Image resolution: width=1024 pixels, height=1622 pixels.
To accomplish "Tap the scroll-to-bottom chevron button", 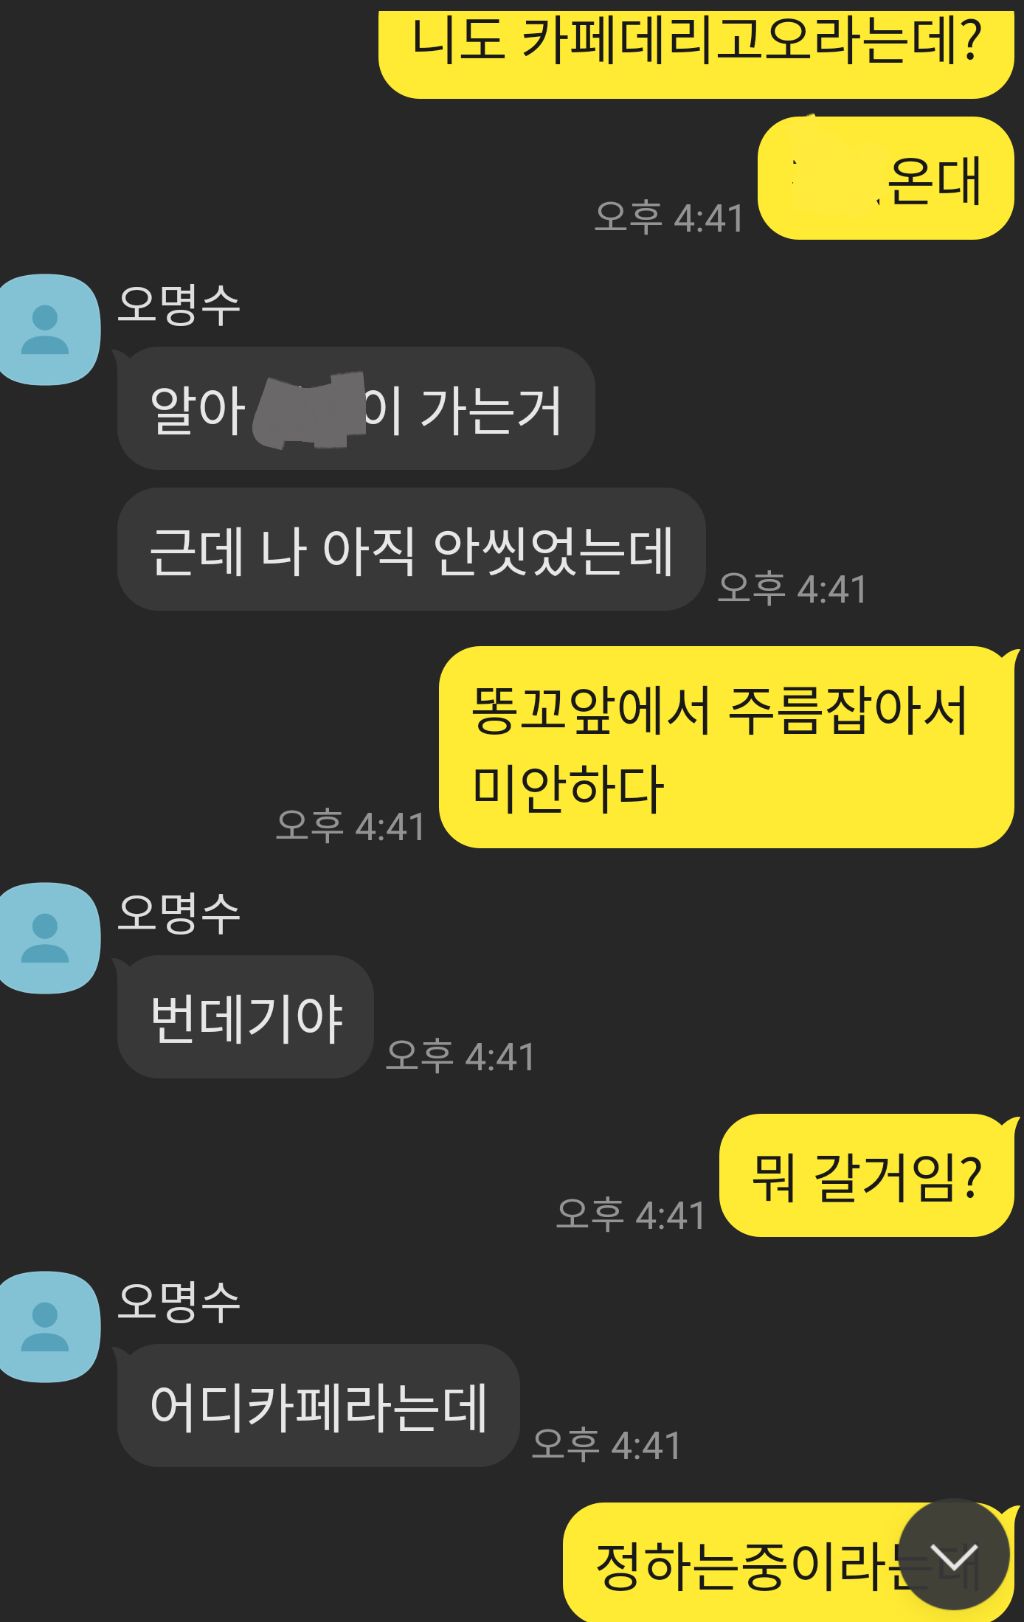I will point(954,1554).
